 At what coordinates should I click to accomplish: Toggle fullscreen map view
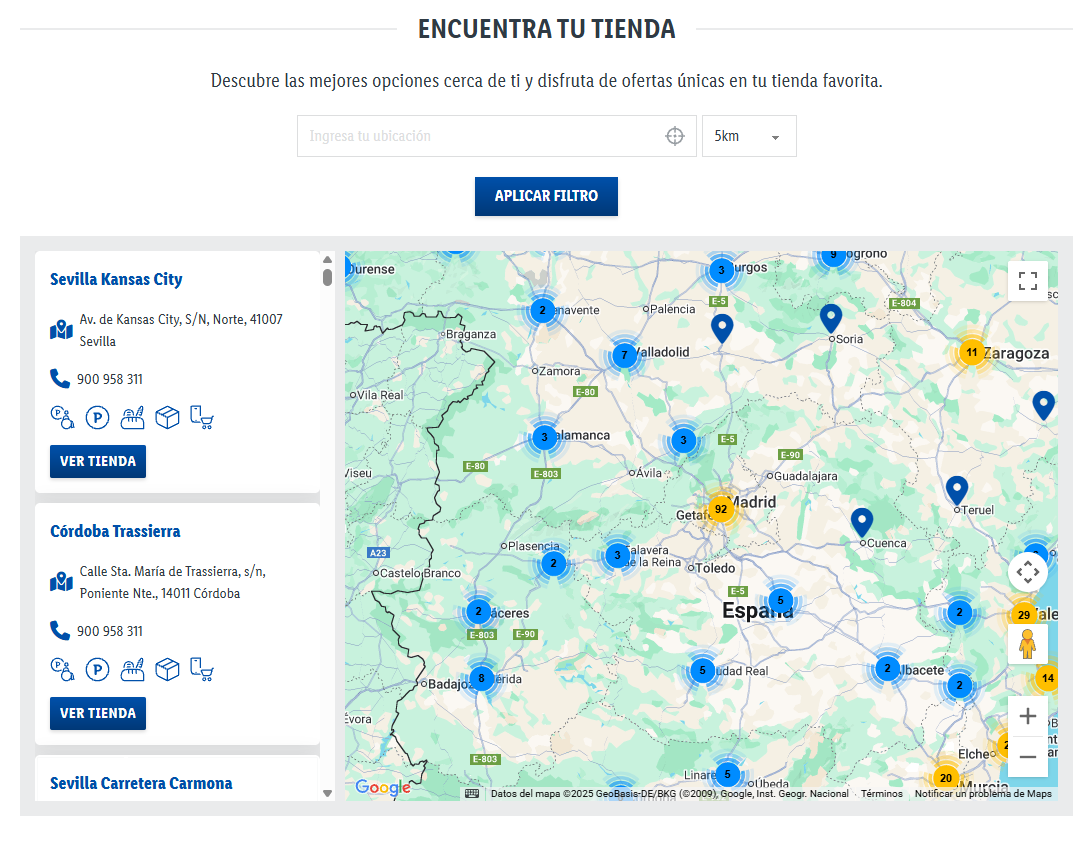(1027, 281)
